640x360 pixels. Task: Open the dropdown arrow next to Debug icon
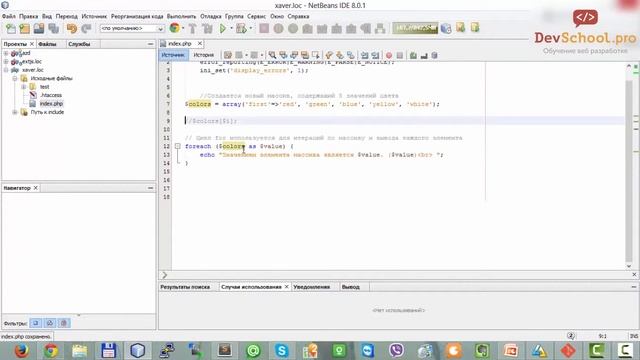pos(250,29)
